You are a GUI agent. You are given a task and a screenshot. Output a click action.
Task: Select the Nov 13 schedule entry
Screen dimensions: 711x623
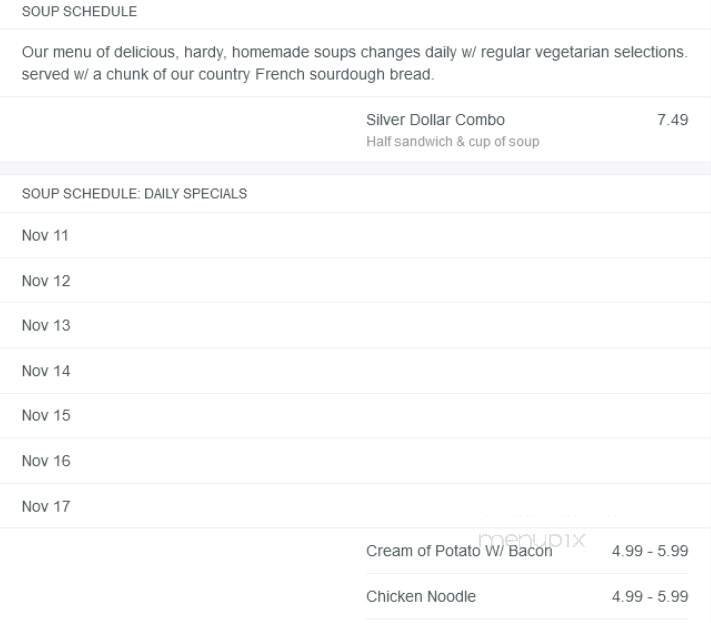click(46, 326)
